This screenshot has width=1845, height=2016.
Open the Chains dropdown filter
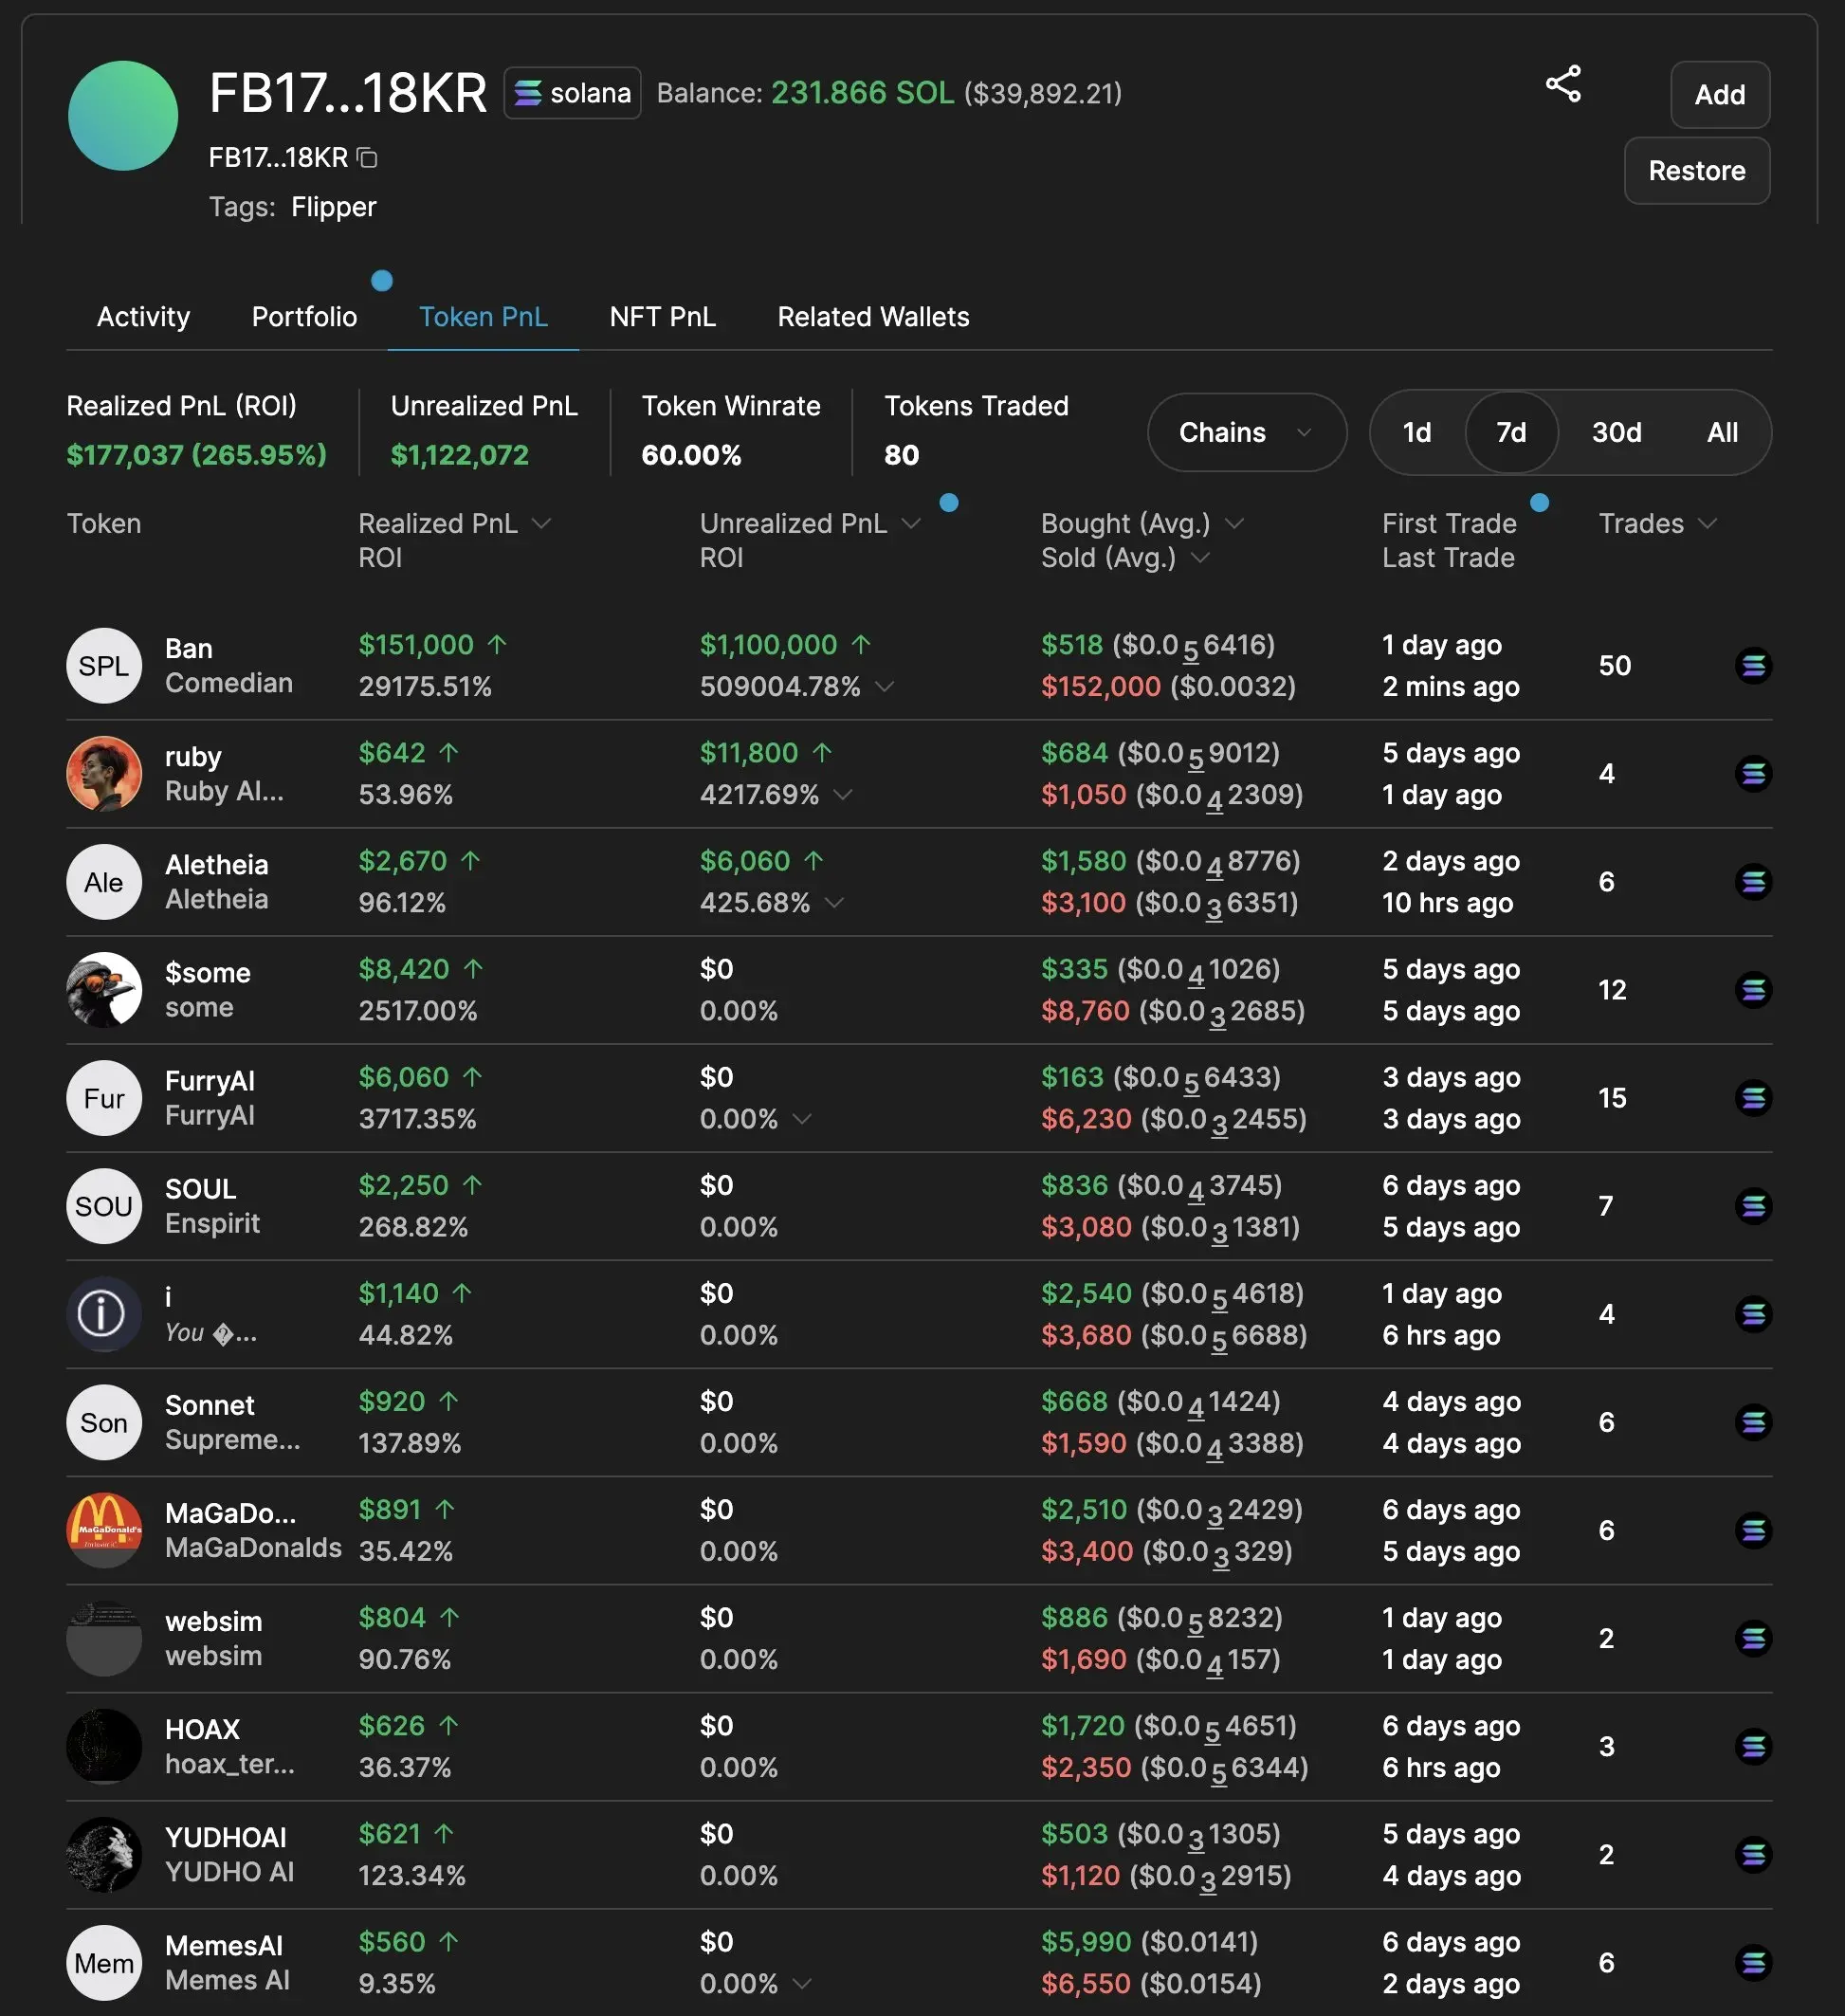[1245, 432]
